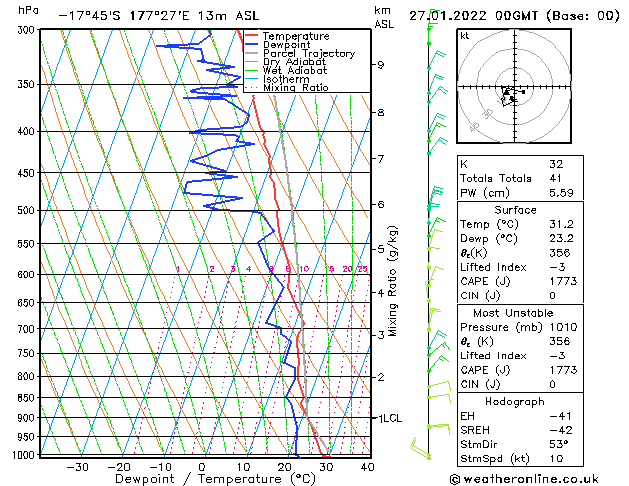
Task: Click the 9 km altitude label
Action: point(381,65)
